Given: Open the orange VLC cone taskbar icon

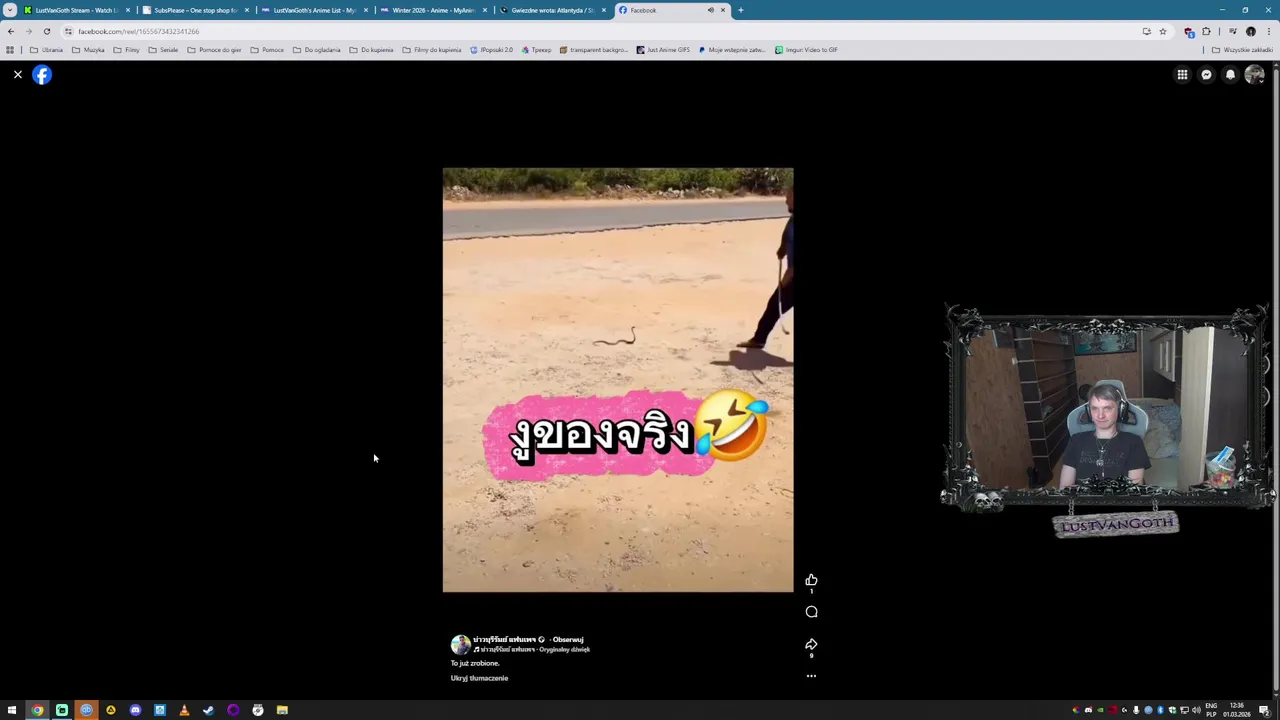Looking at the screenshot, I should click(x=184, y=710).
